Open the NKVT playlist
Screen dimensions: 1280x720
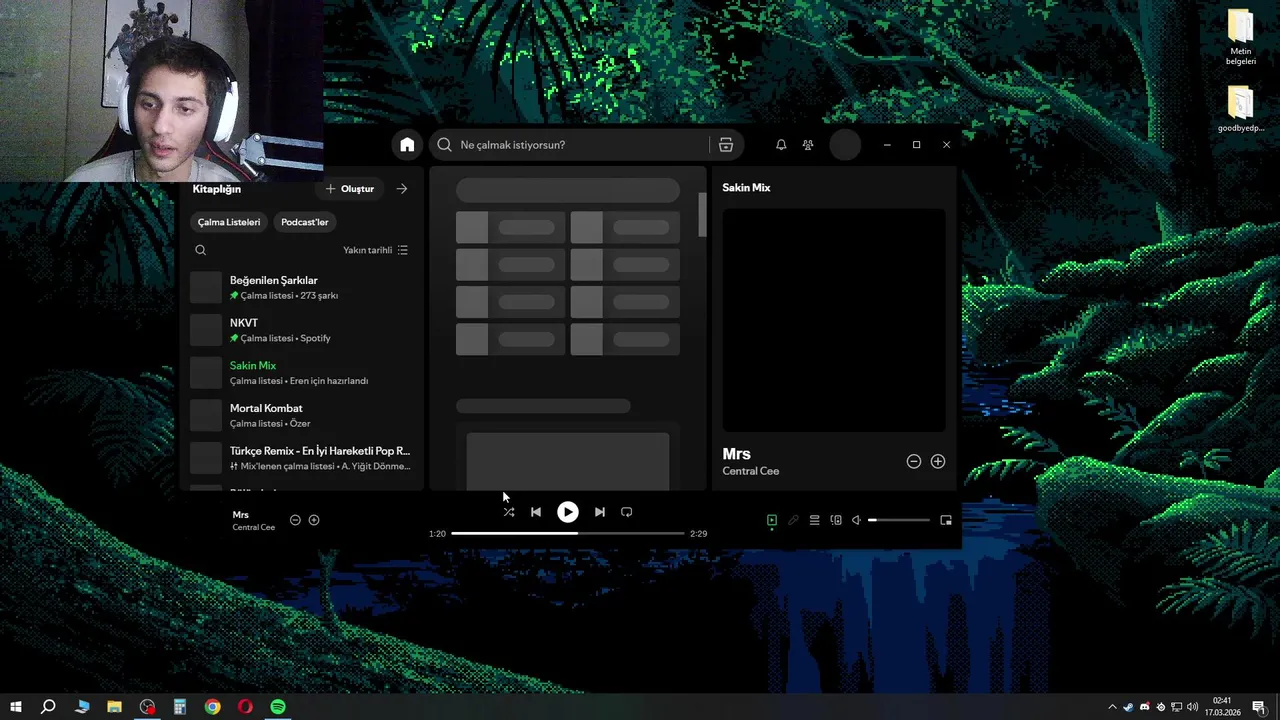(300, 330)
